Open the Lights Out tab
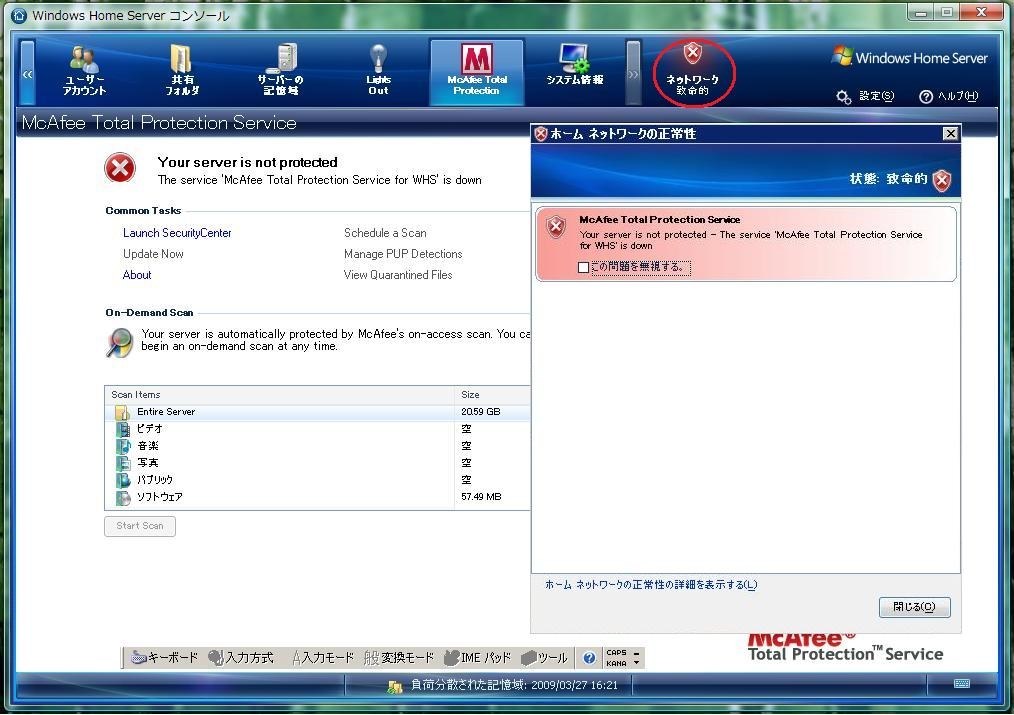 [x=378, y=71]
